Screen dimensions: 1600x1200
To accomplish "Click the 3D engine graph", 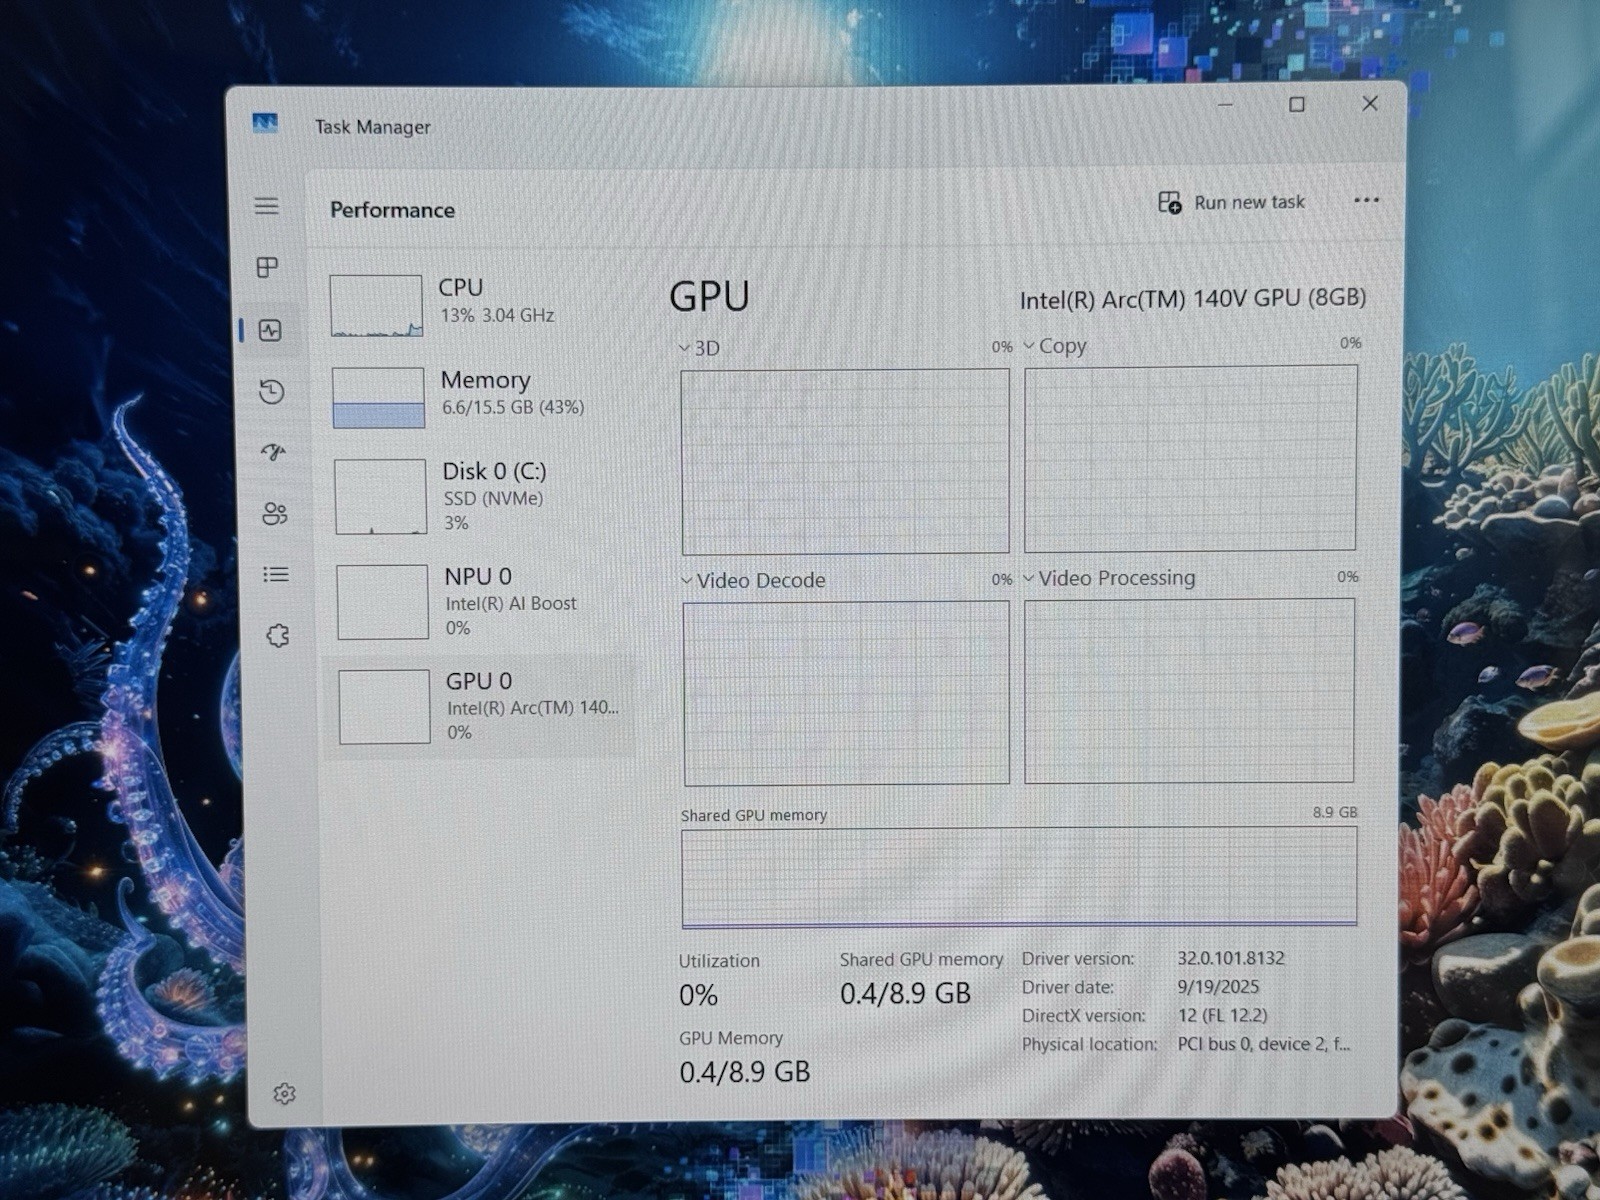I will point(845,462).
